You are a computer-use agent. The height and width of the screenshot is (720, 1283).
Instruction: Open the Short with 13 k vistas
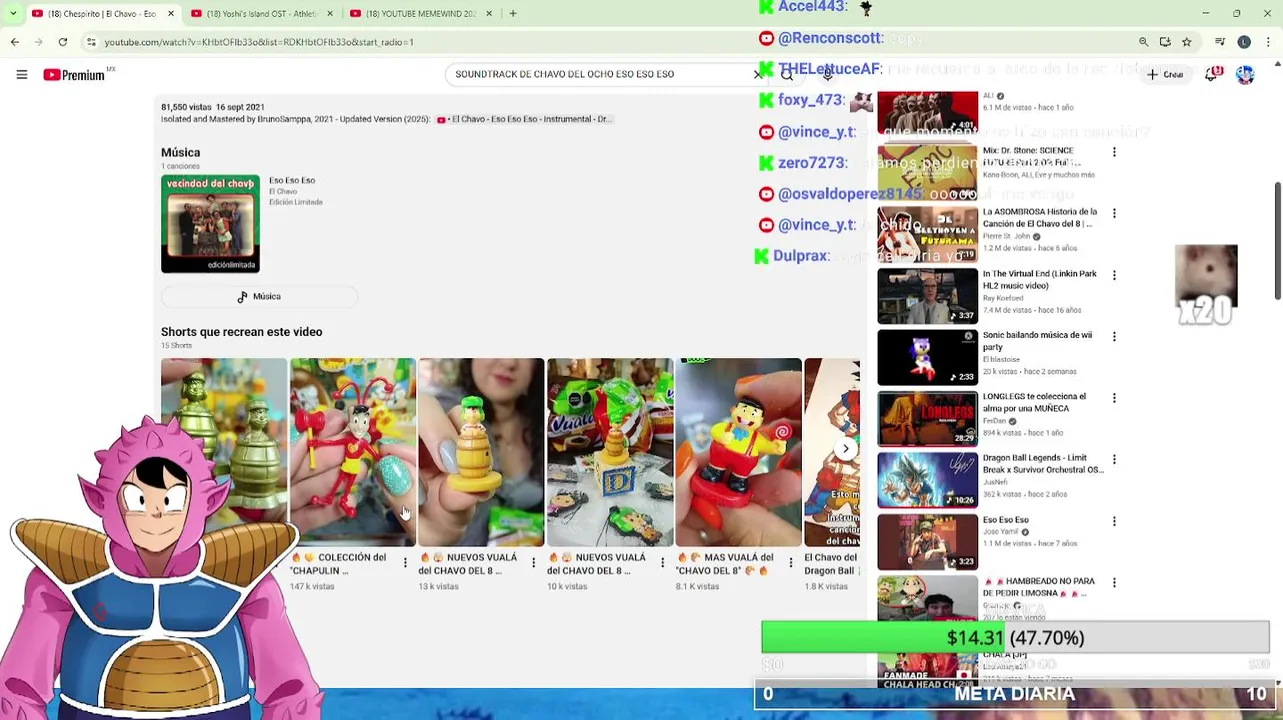pos(481,452)
